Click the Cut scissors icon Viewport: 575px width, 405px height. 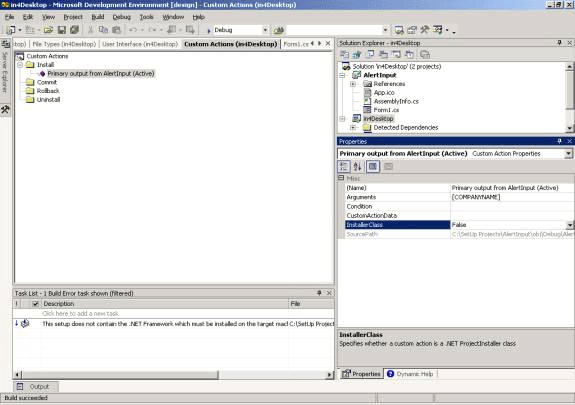pyautogui.click(x=91, y=30)
